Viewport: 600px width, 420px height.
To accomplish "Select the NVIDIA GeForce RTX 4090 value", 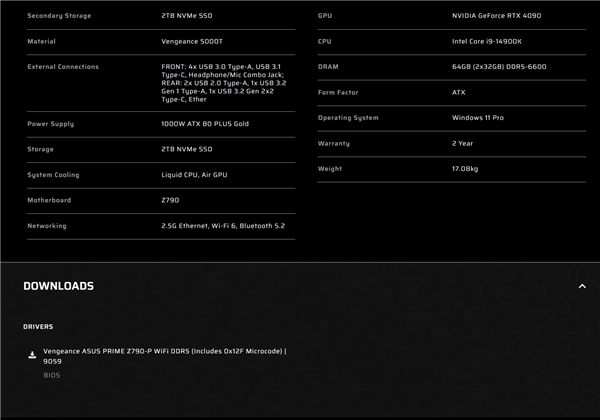I will [x=496, y=16].
